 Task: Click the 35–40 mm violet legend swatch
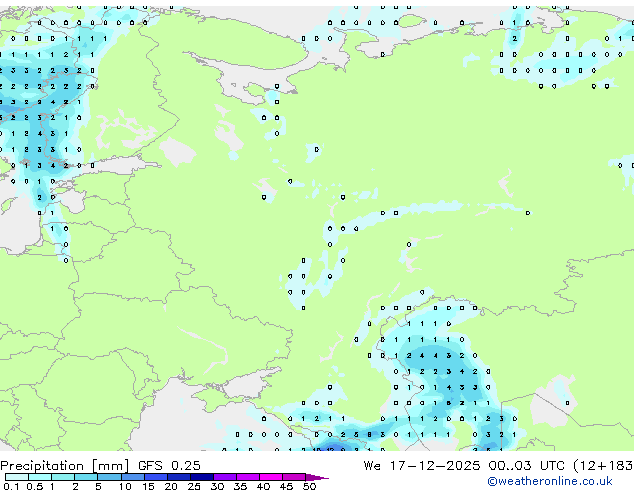tap(248, 477)
